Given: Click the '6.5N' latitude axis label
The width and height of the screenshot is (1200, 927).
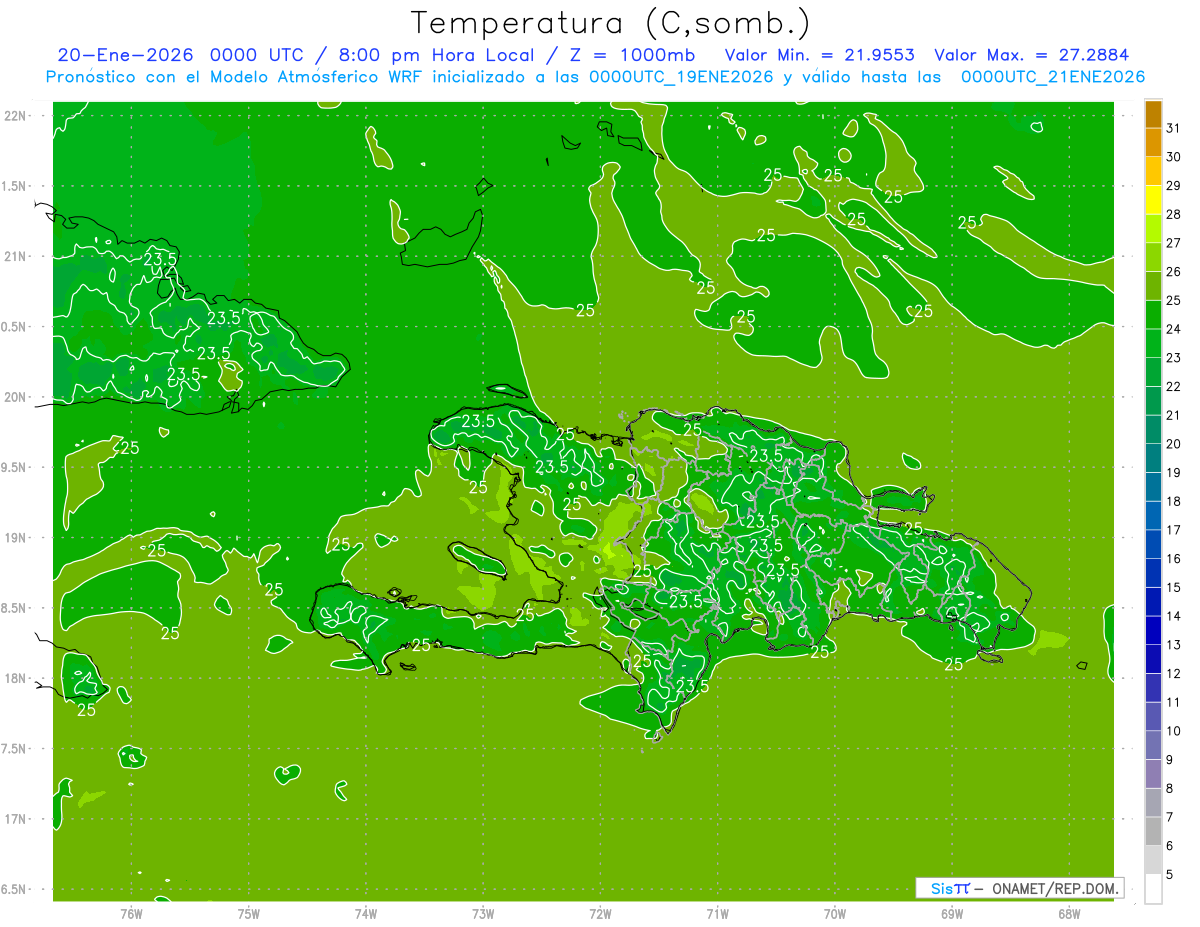Looking at the screenshot, I should point(14,889).
